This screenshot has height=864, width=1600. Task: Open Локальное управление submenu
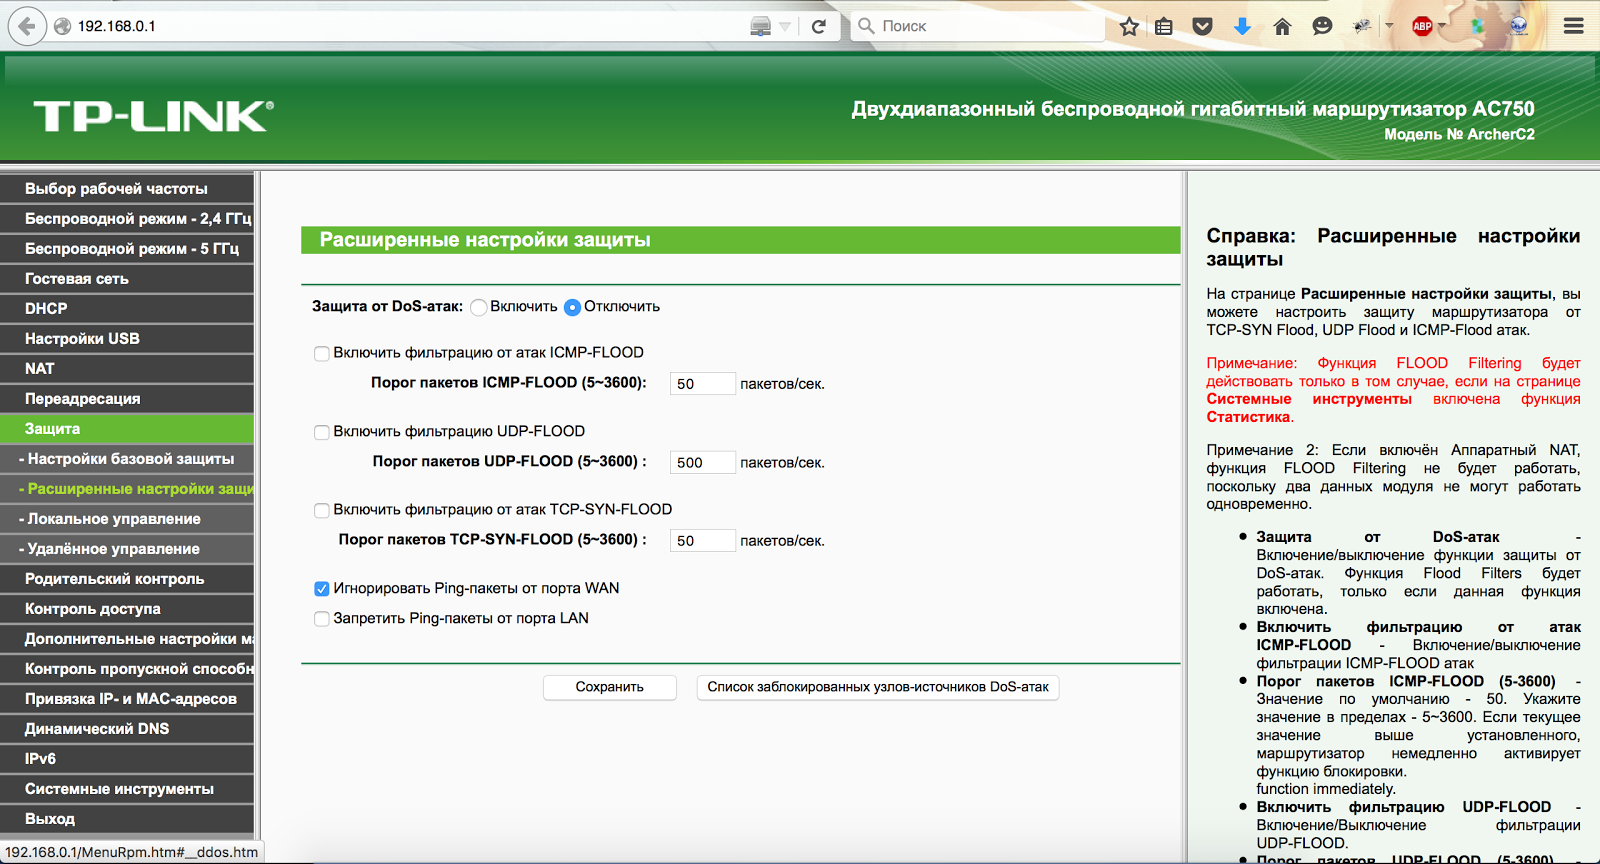[127, 518]
